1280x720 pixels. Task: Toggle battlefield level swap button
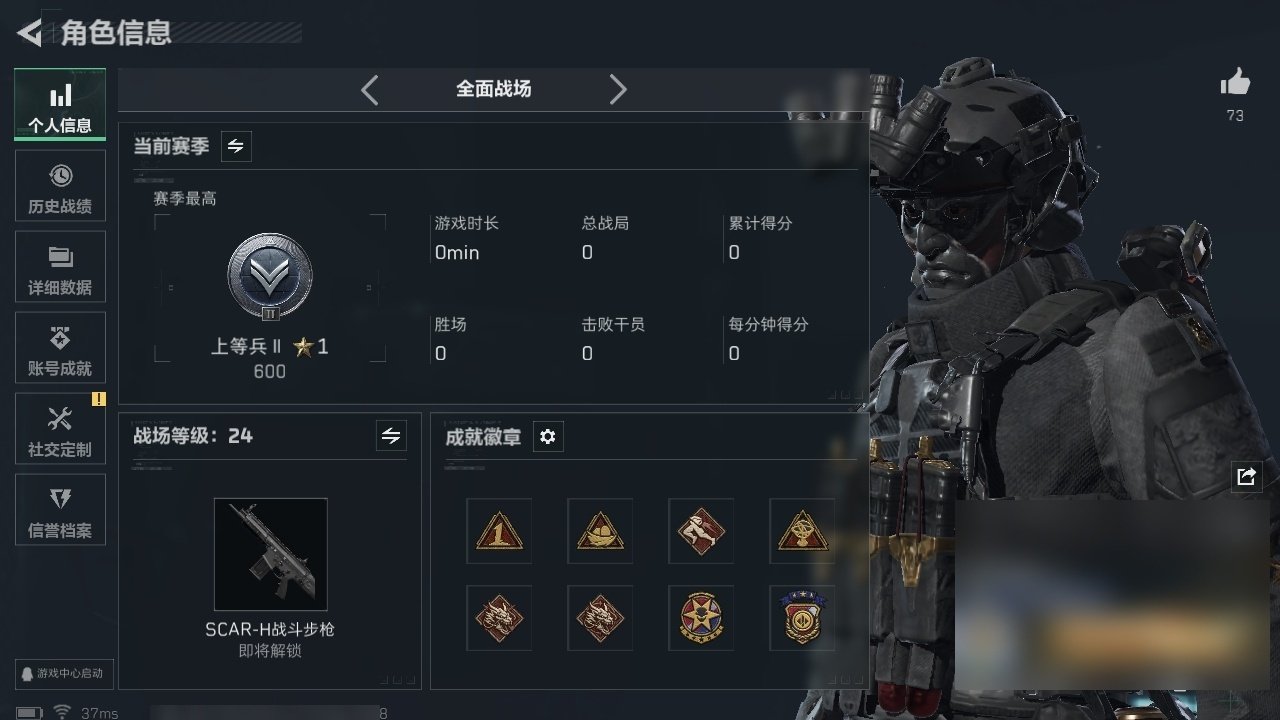point(391,436)
